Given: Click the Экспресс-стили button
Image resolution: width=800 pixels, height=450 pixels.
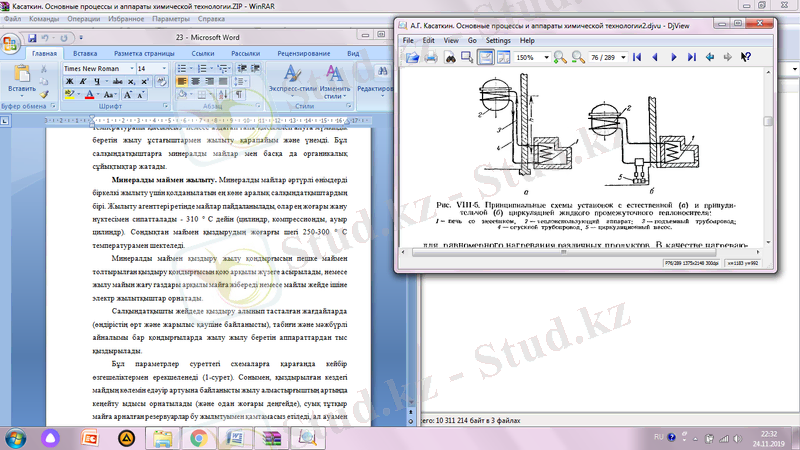Looking at the screenshot, I should point(292,80).
